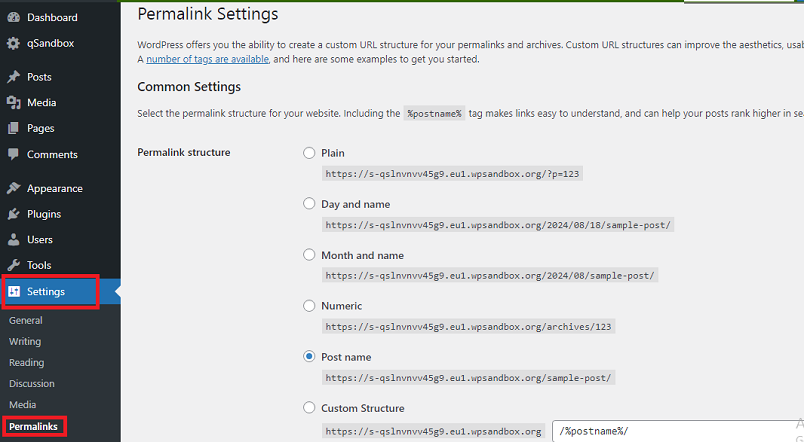Image resolution: width=804 pixels, height=442 pixels.
Task: Follow the number of tags are available link
Action: (207, 60)
